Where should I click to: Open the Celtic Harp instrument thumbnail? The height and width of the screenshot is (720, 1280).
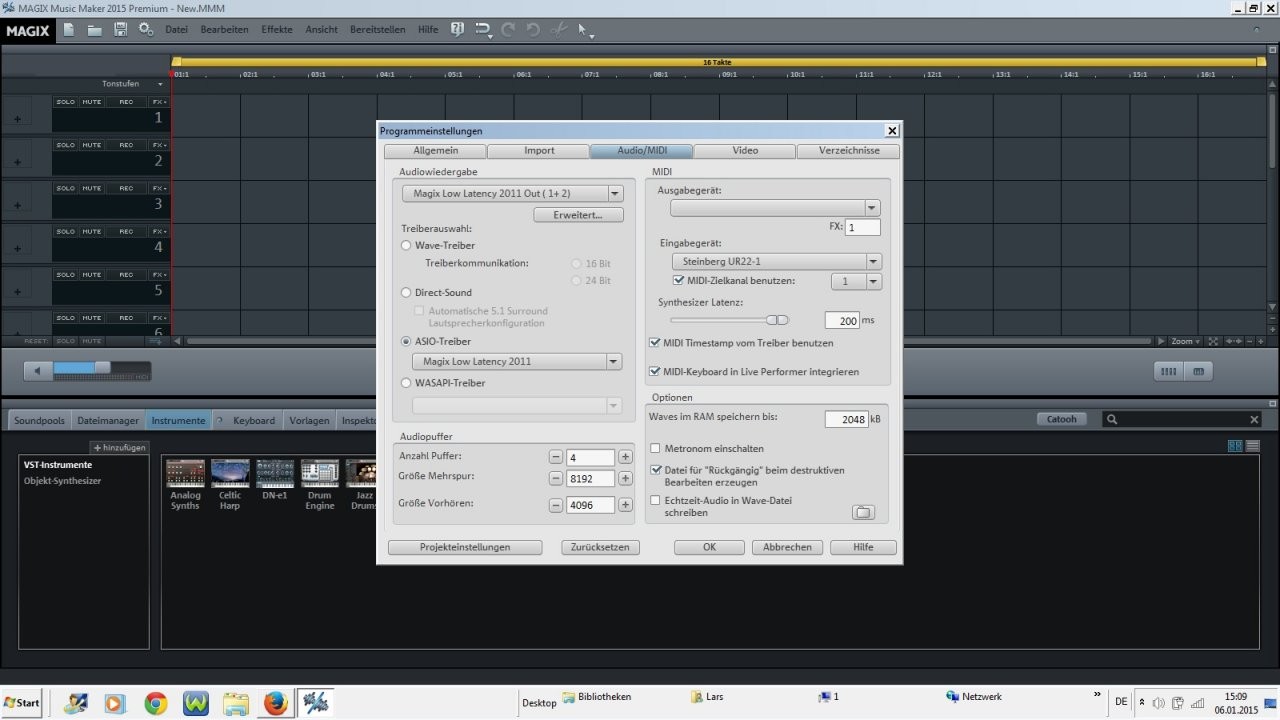point(230,474)
